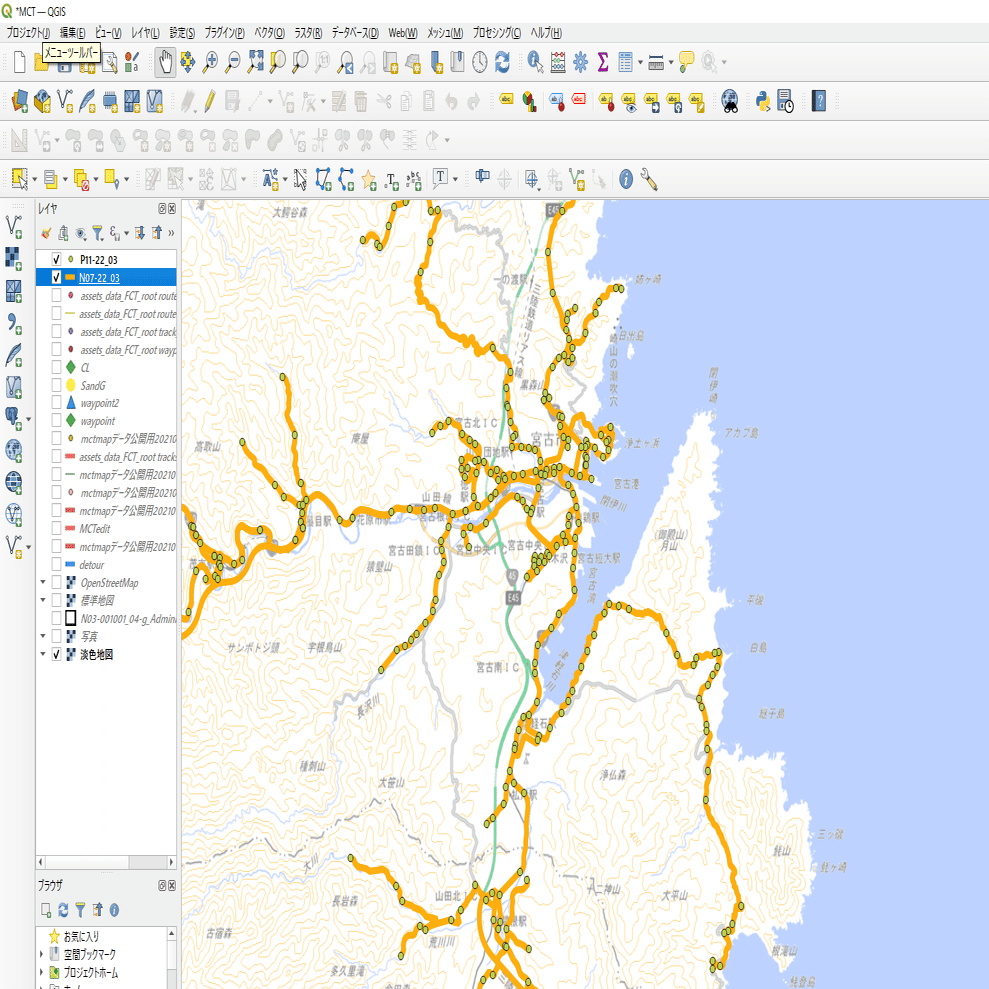
Task: Open the attribute table dropdown arrow
Action: point(641,62)
